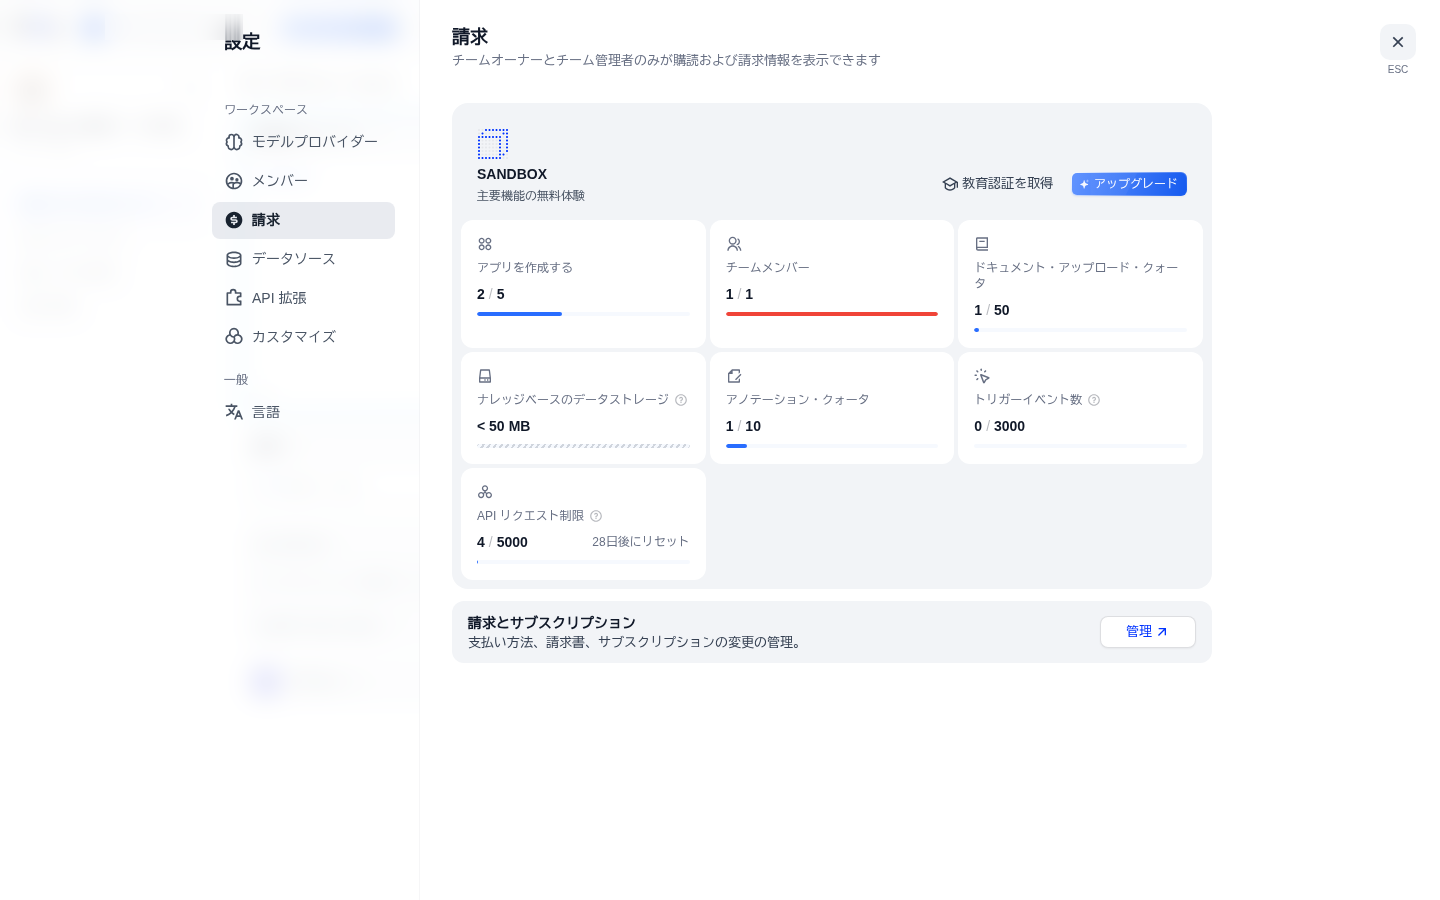Click the SANDBOX plan name
Image resolution: width=1440 pixels, height=900 pixels.
click(x=512, y=174)
